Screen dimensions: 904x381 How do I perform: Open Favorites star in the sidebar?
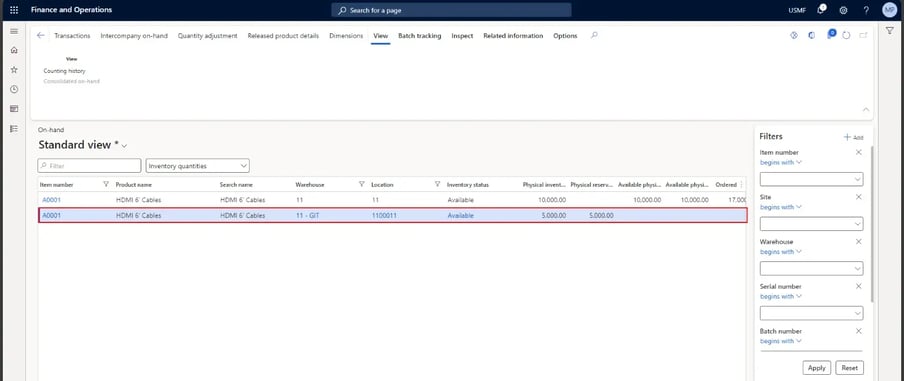[x=14, y=70]
